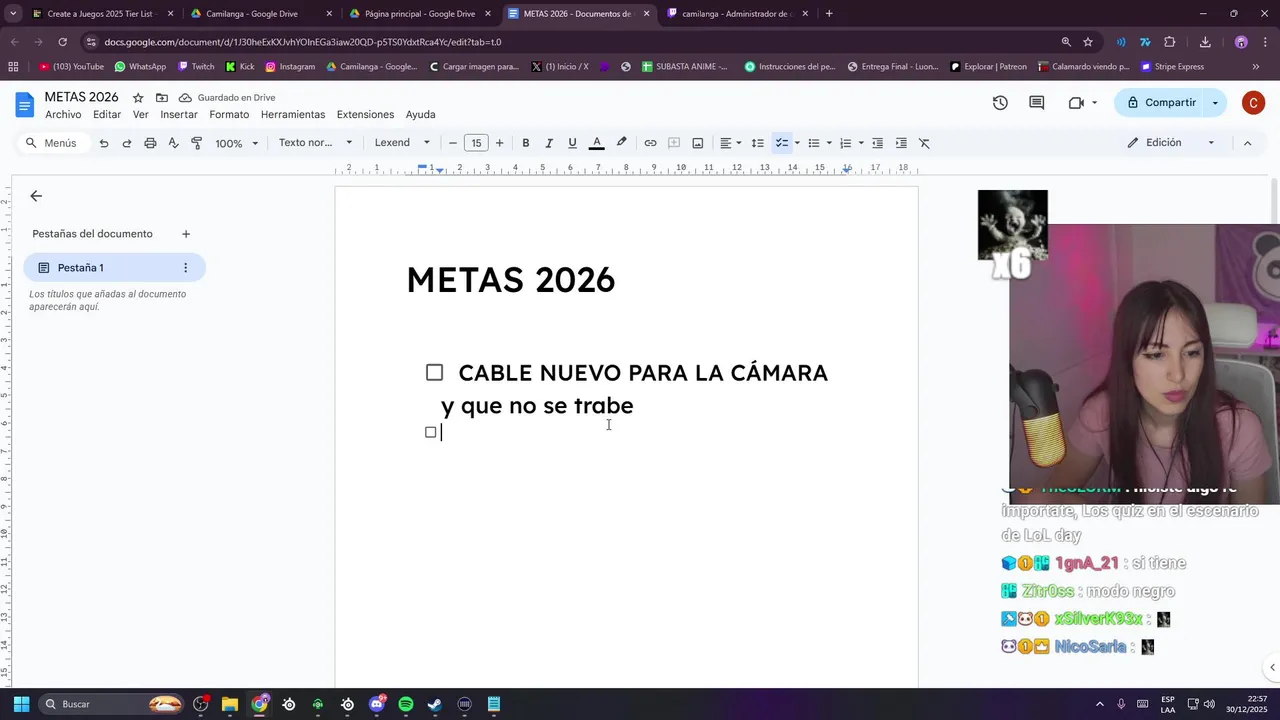Viewport: 1280px width, 720px height.
Task: Open line and paragraph spacing
Action: pyautogui.click(x=757, y=143)
